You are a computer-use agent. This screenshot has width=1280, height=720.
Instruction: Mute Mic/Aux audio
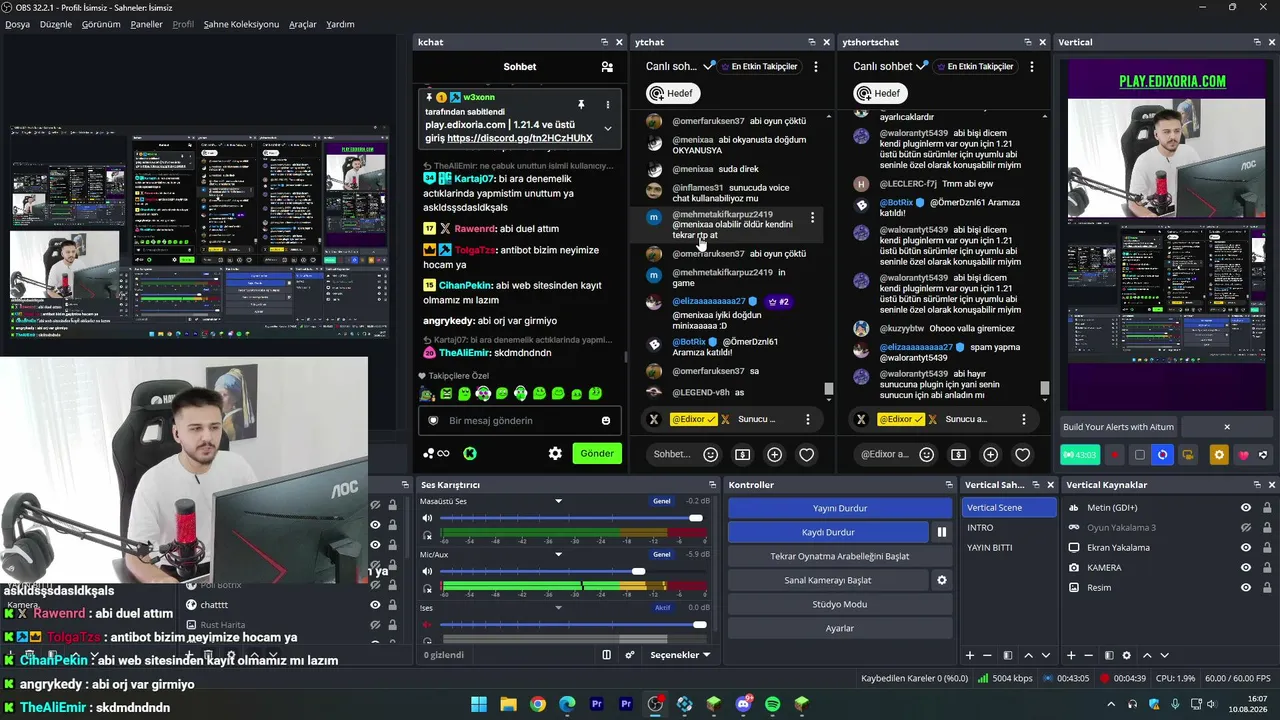[427, 571]
